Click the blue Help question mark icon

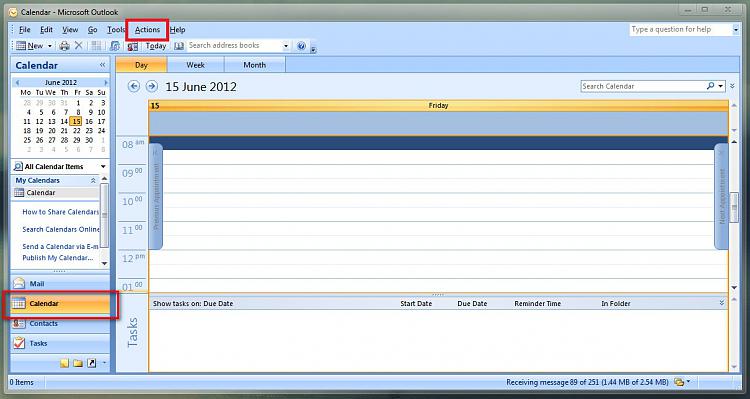point(301,46)
